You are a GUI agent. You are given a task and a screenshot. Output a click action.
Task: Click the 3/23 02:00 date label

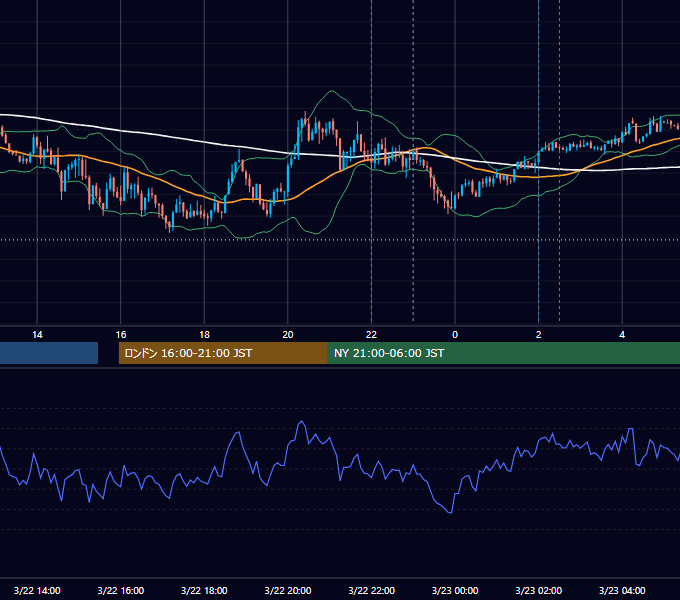[539, 590]
